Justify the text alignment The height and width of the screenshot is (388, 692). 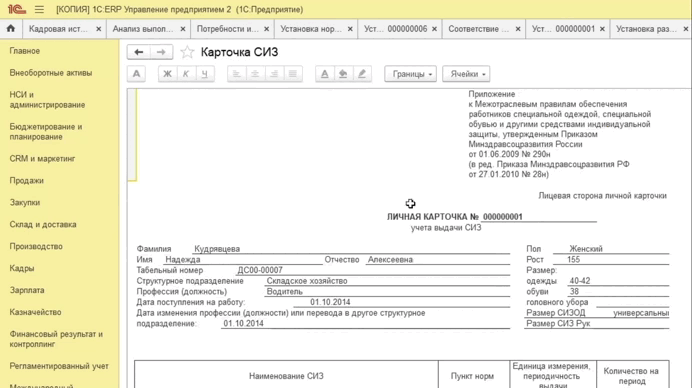coord(293,74)
